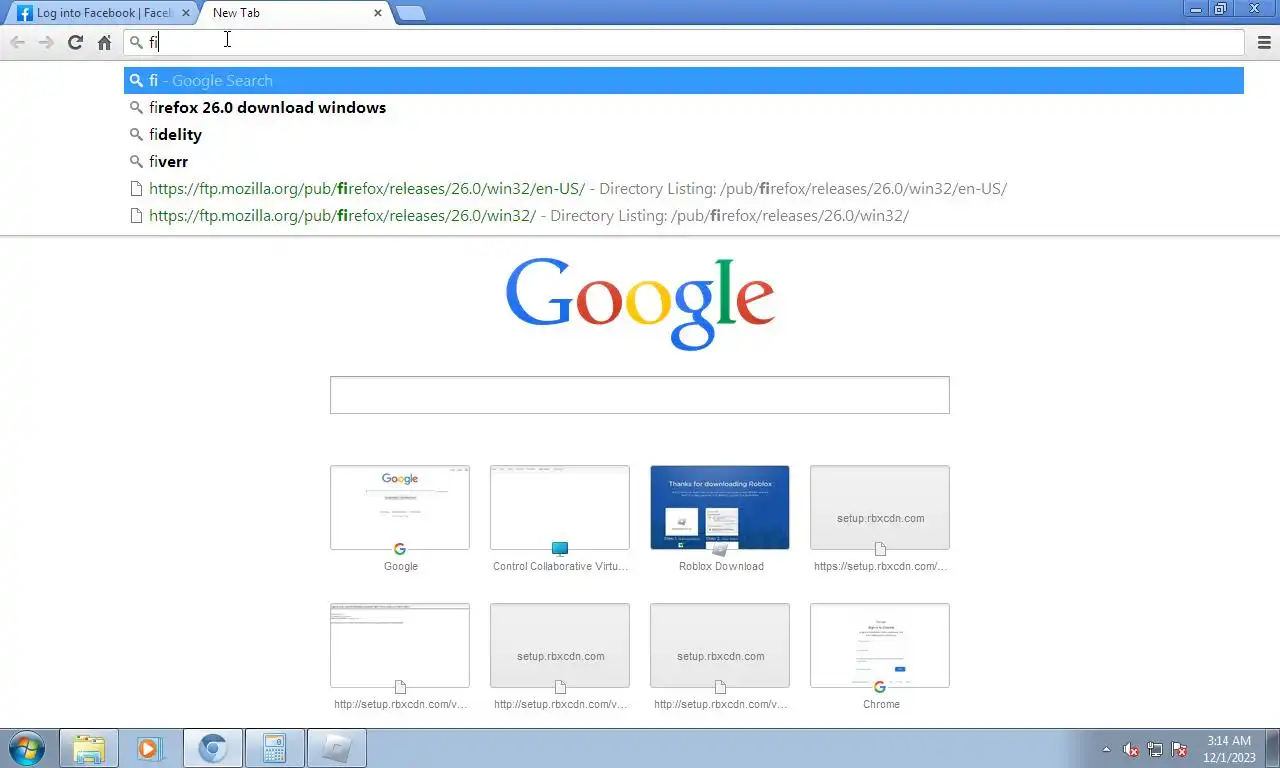Open the https://setup.rbxcdn.com/ thumbnail

[x=880, y=507]
